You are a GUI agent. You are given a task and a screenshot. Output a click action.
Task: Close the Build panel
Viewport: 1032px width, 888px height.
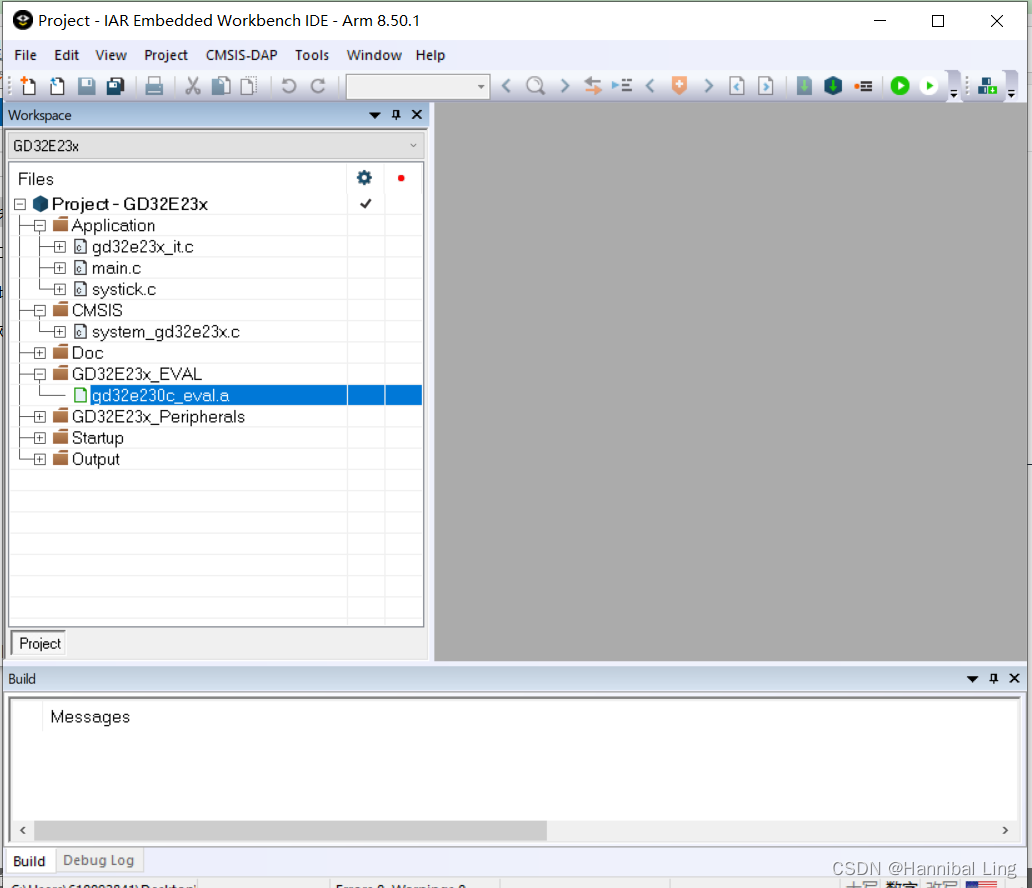1014,678
